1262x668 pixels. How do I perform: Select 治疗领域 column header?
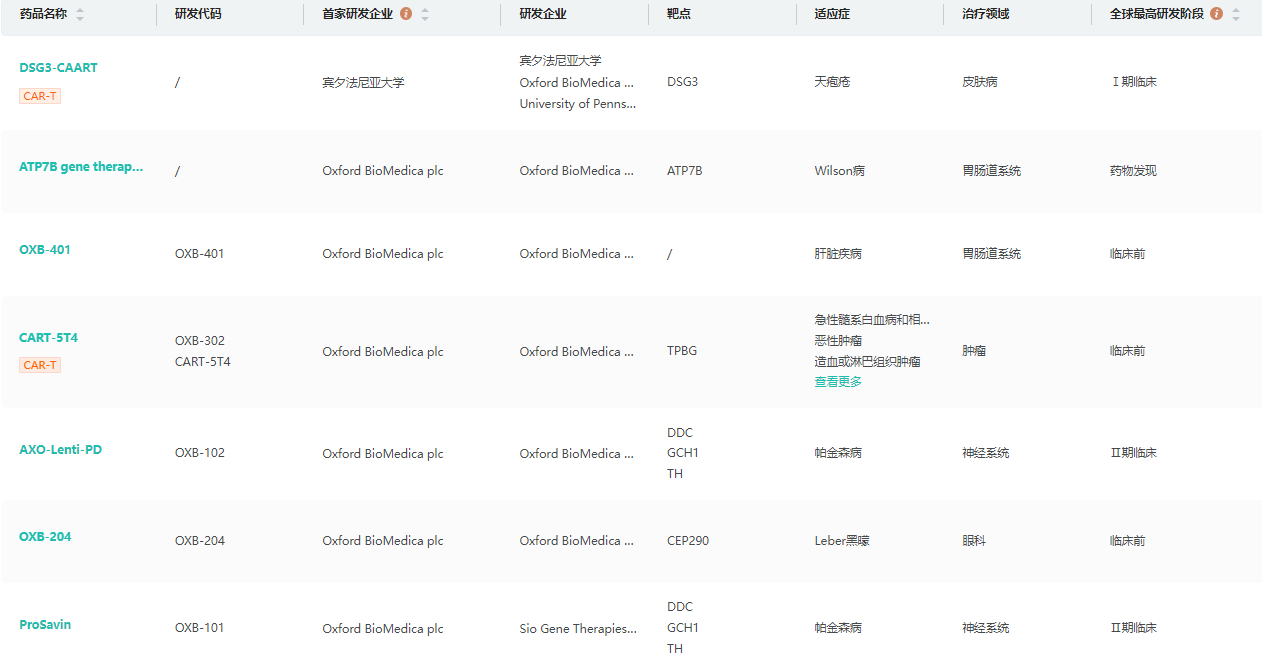click(x=986, y=14)
